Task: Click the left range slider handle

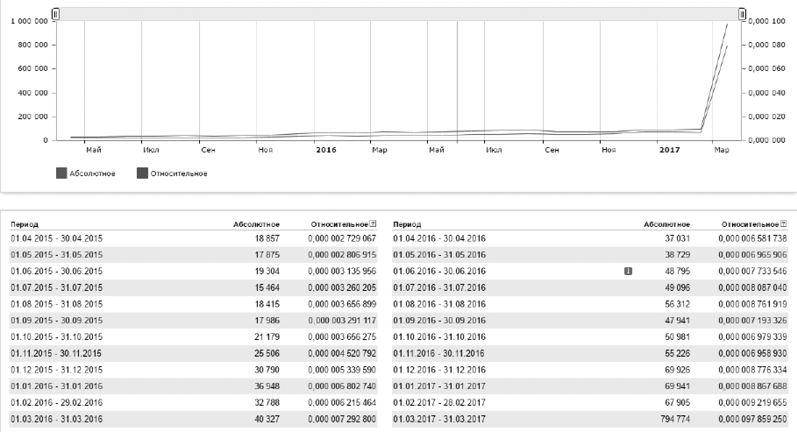Action: pos(55,14)
